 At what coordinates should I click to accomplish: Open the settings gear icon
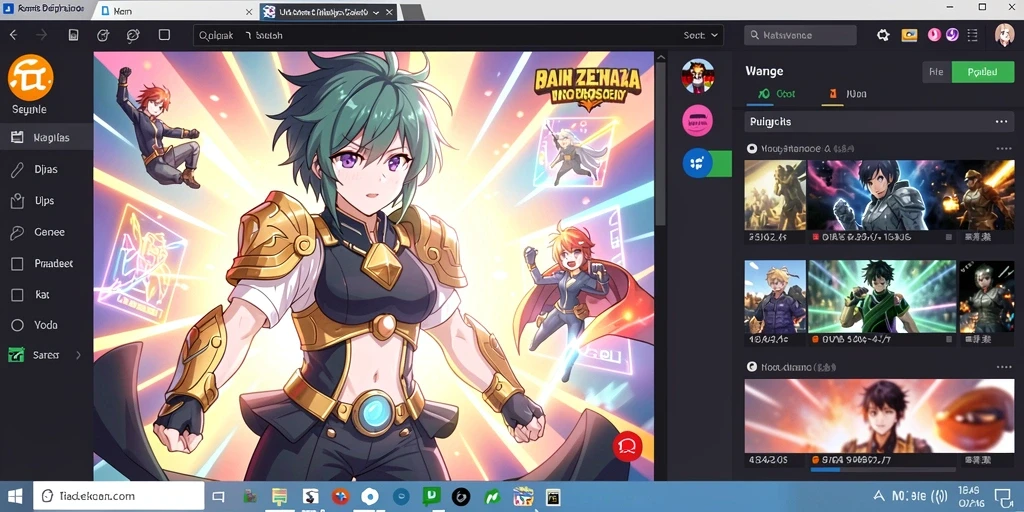(883, 35)
